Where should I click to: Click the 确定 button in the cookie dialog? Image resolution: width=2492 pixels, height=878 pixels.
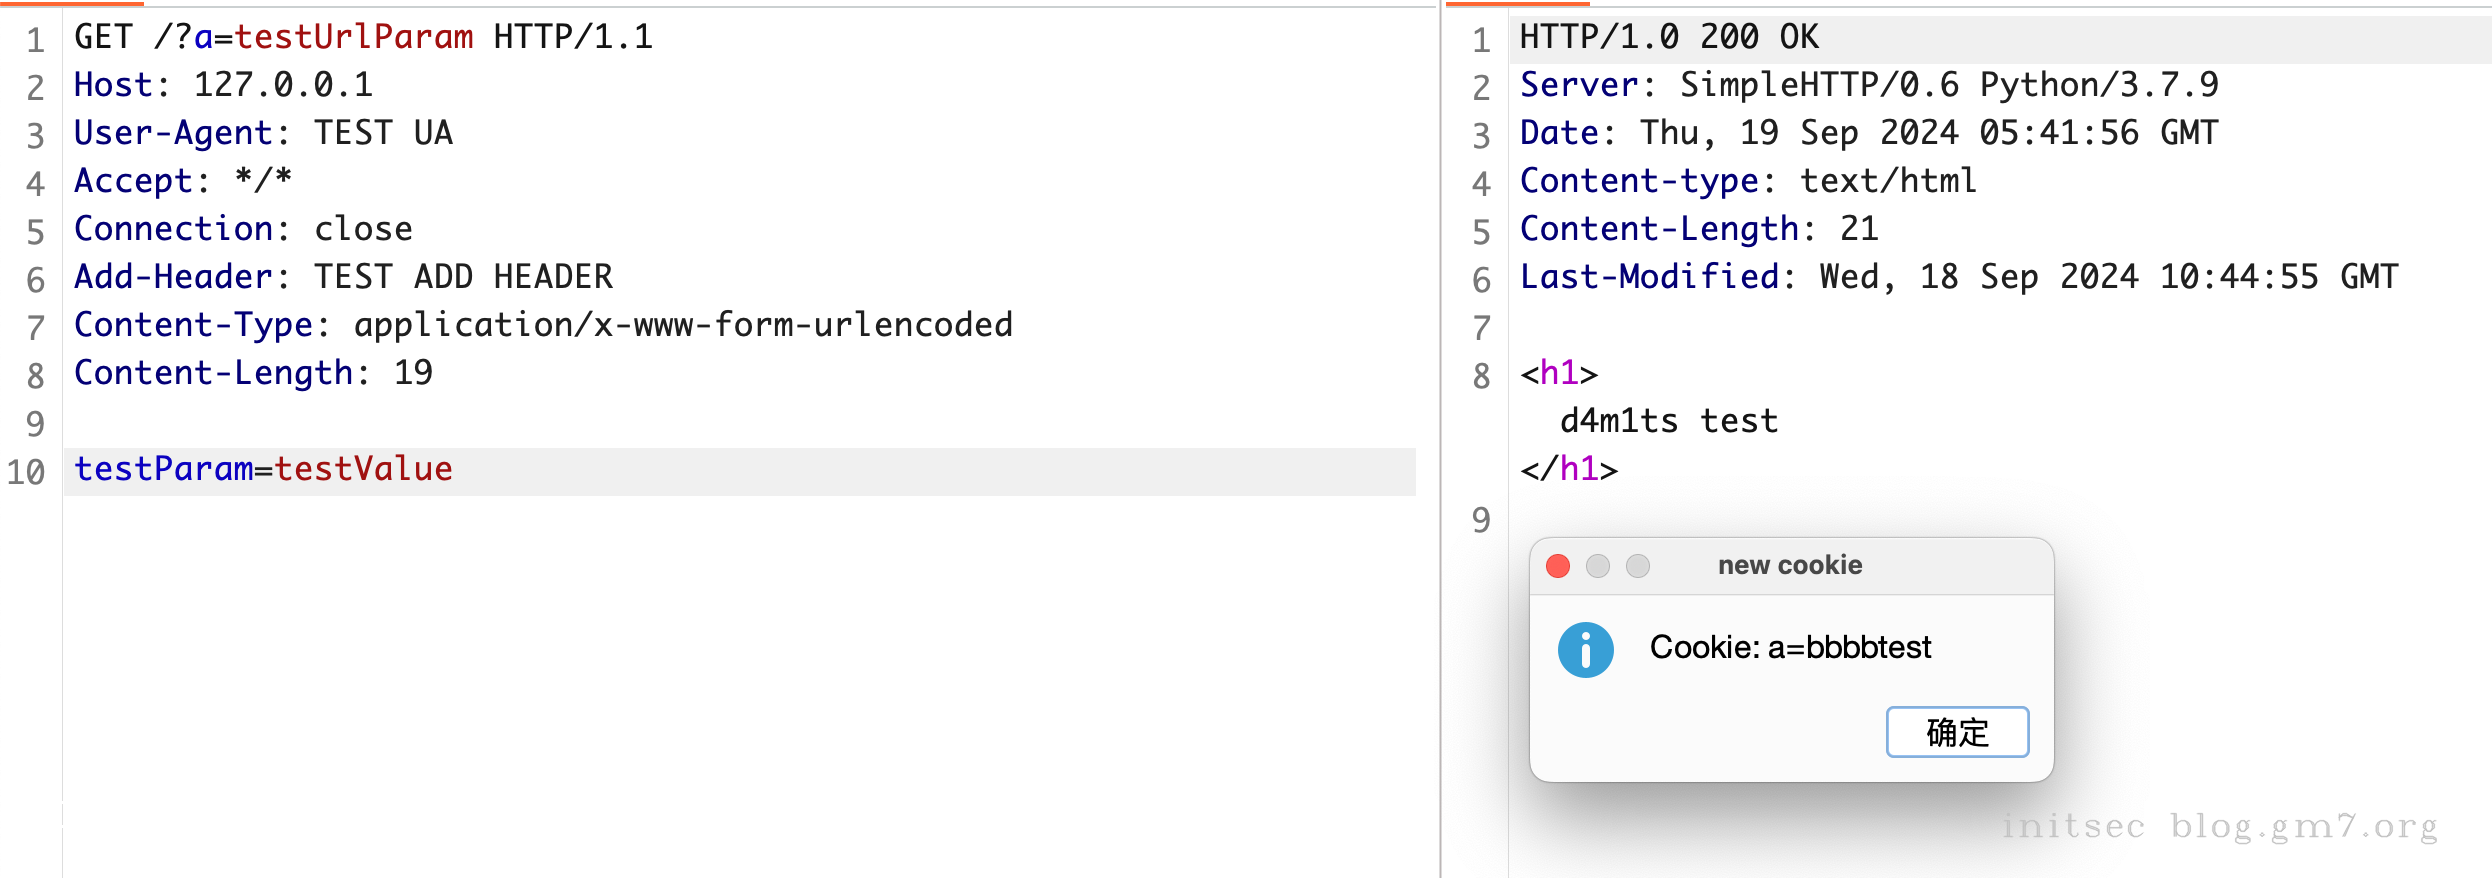point(1956,732)
